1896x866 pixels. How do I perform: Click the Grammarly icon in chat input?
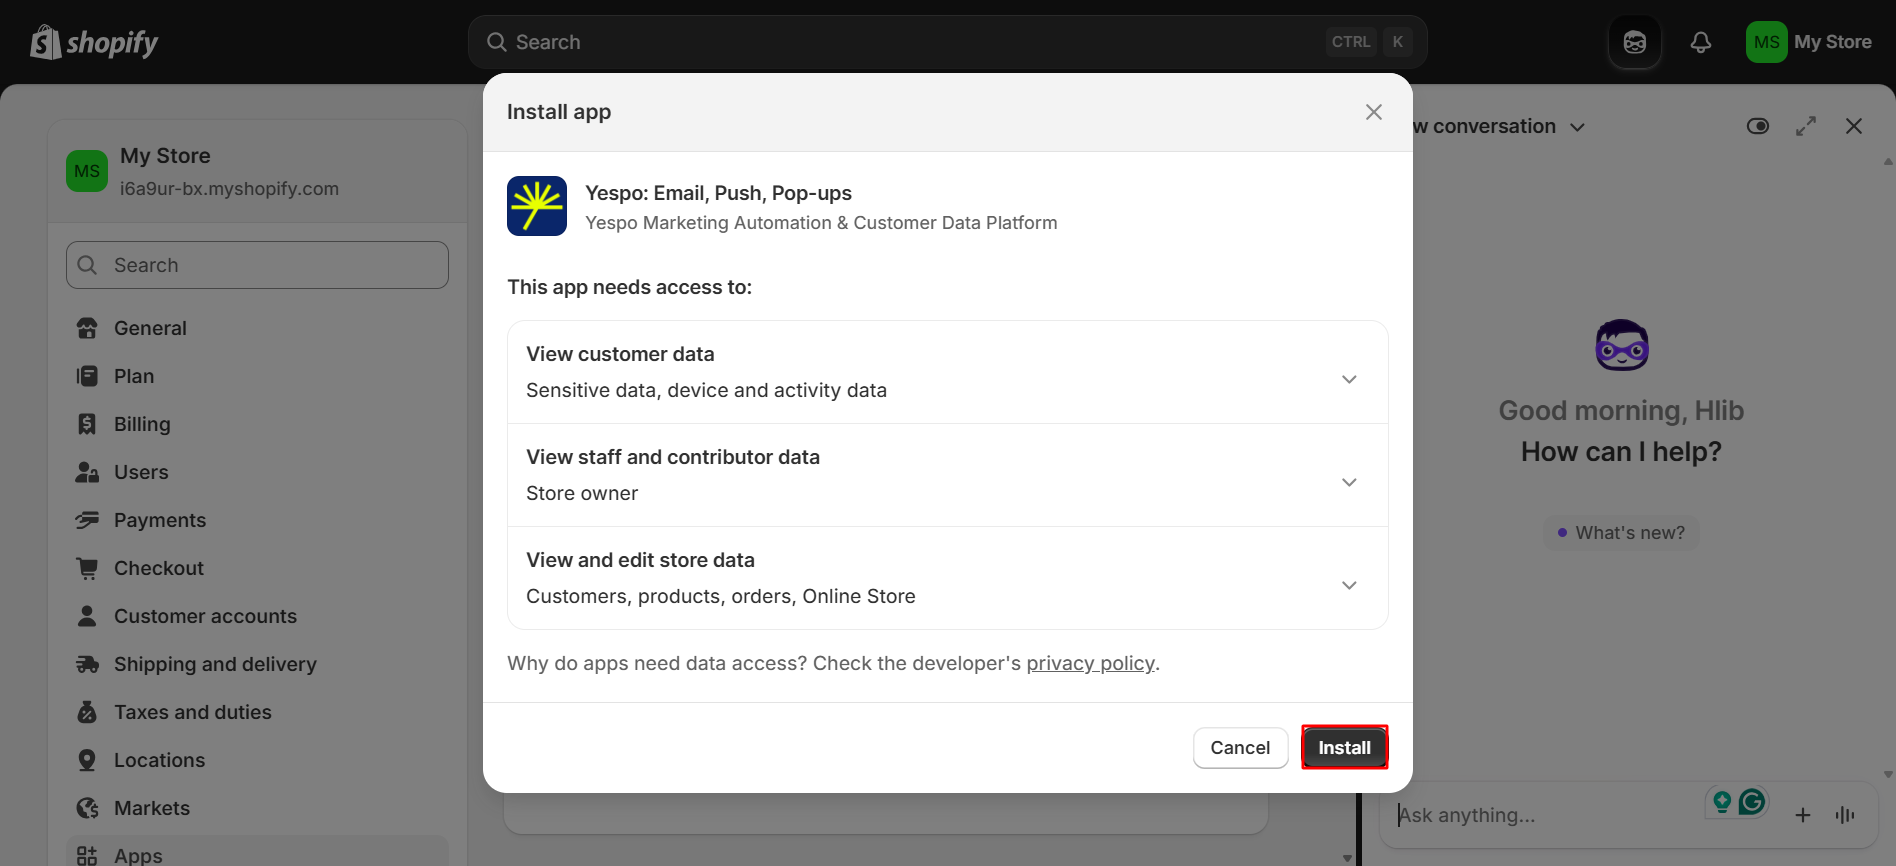(x=1752, y=801)
